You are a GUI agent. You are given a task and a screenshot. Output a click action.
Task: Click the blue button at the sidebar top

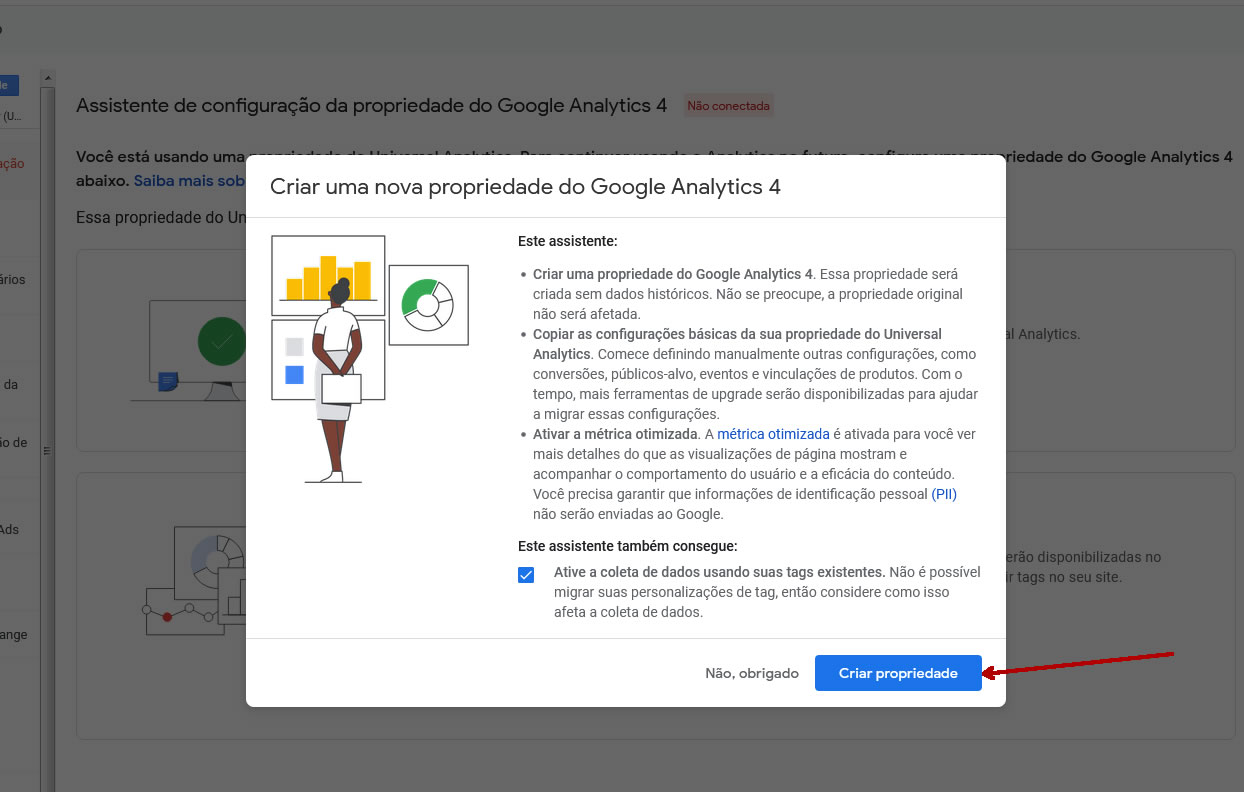pyautogui.click(x=9, y=86)
